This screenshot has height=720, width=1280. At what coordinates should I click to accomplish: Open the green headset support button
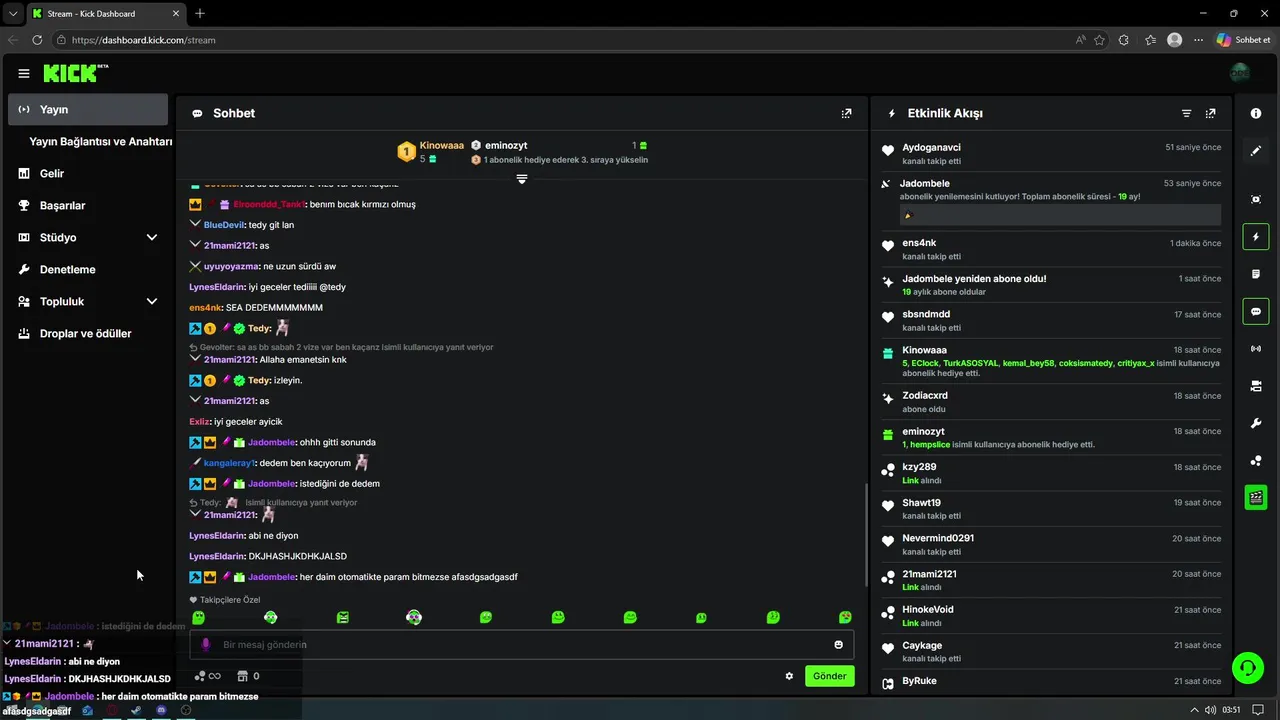[x=1247, y=666]
